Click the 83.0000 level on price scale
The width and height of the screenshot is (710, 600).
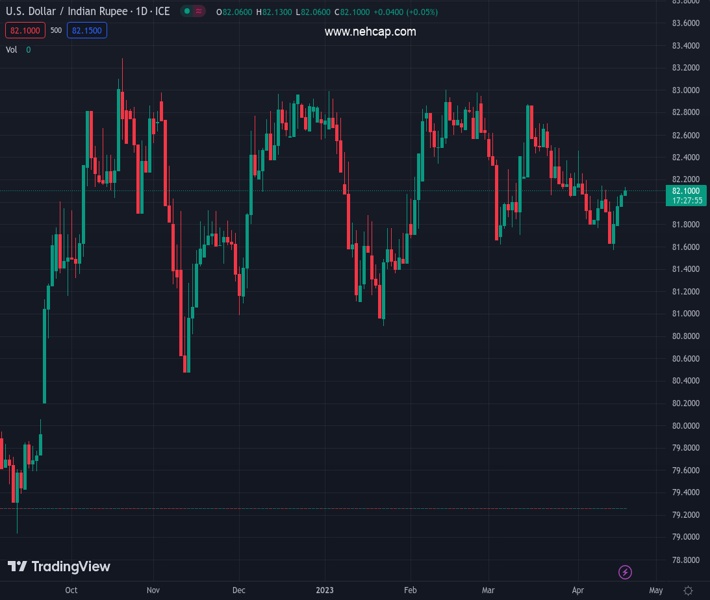click(x=685, y=90)
